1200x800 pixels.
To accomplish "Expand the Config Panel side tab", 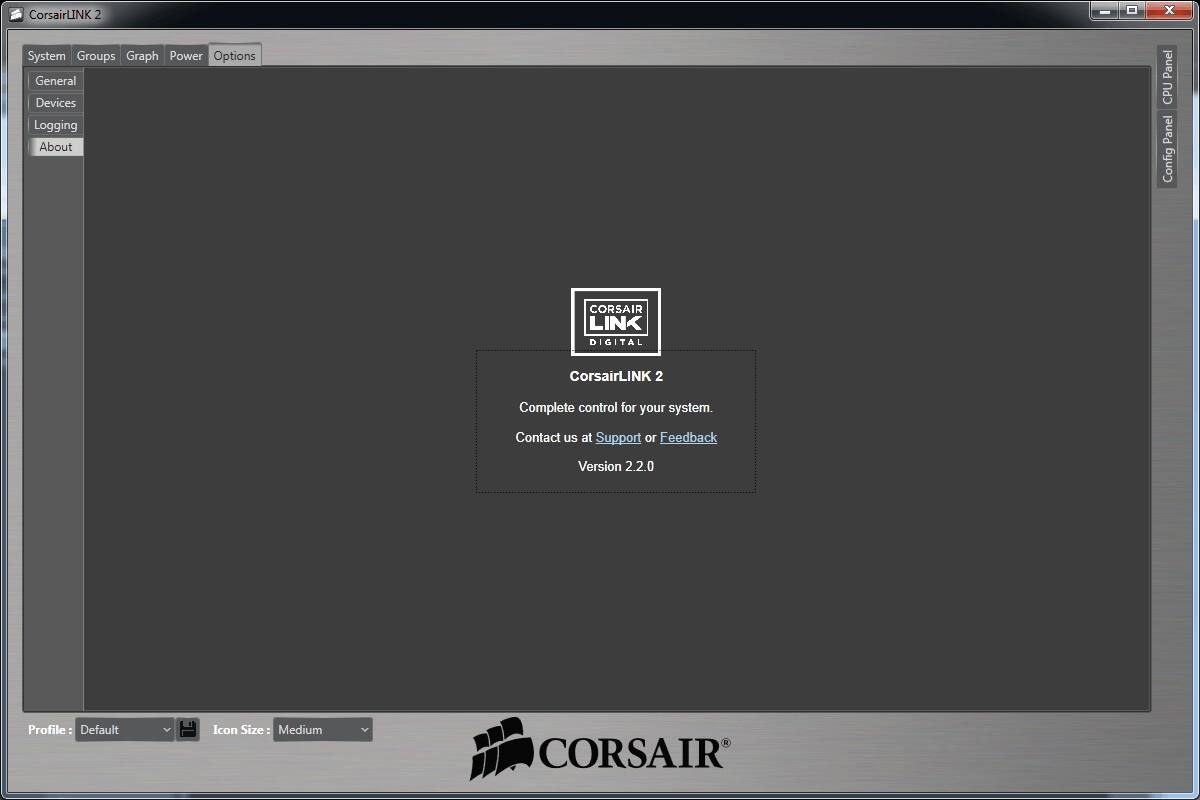I will click(1167, 148).
